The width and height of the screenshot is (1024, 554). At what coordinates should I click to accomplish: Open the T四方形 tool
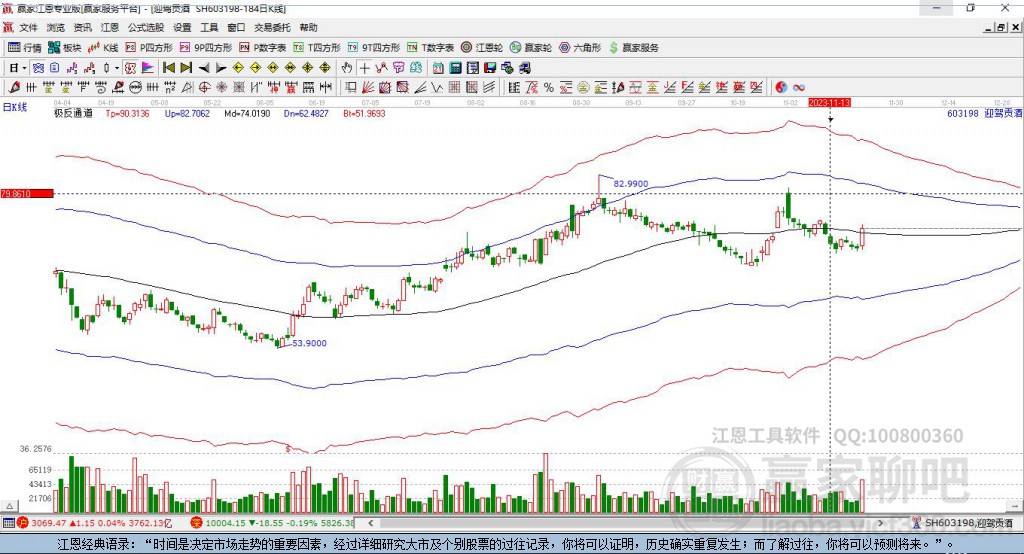tap(317, 48)
